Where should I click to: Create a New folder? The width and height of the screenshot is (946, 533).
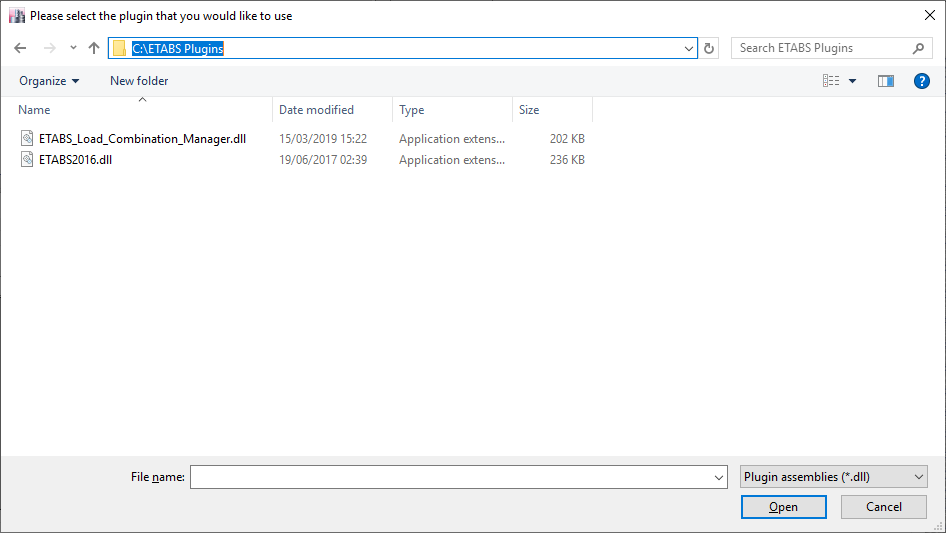click(x=139, y=81)
